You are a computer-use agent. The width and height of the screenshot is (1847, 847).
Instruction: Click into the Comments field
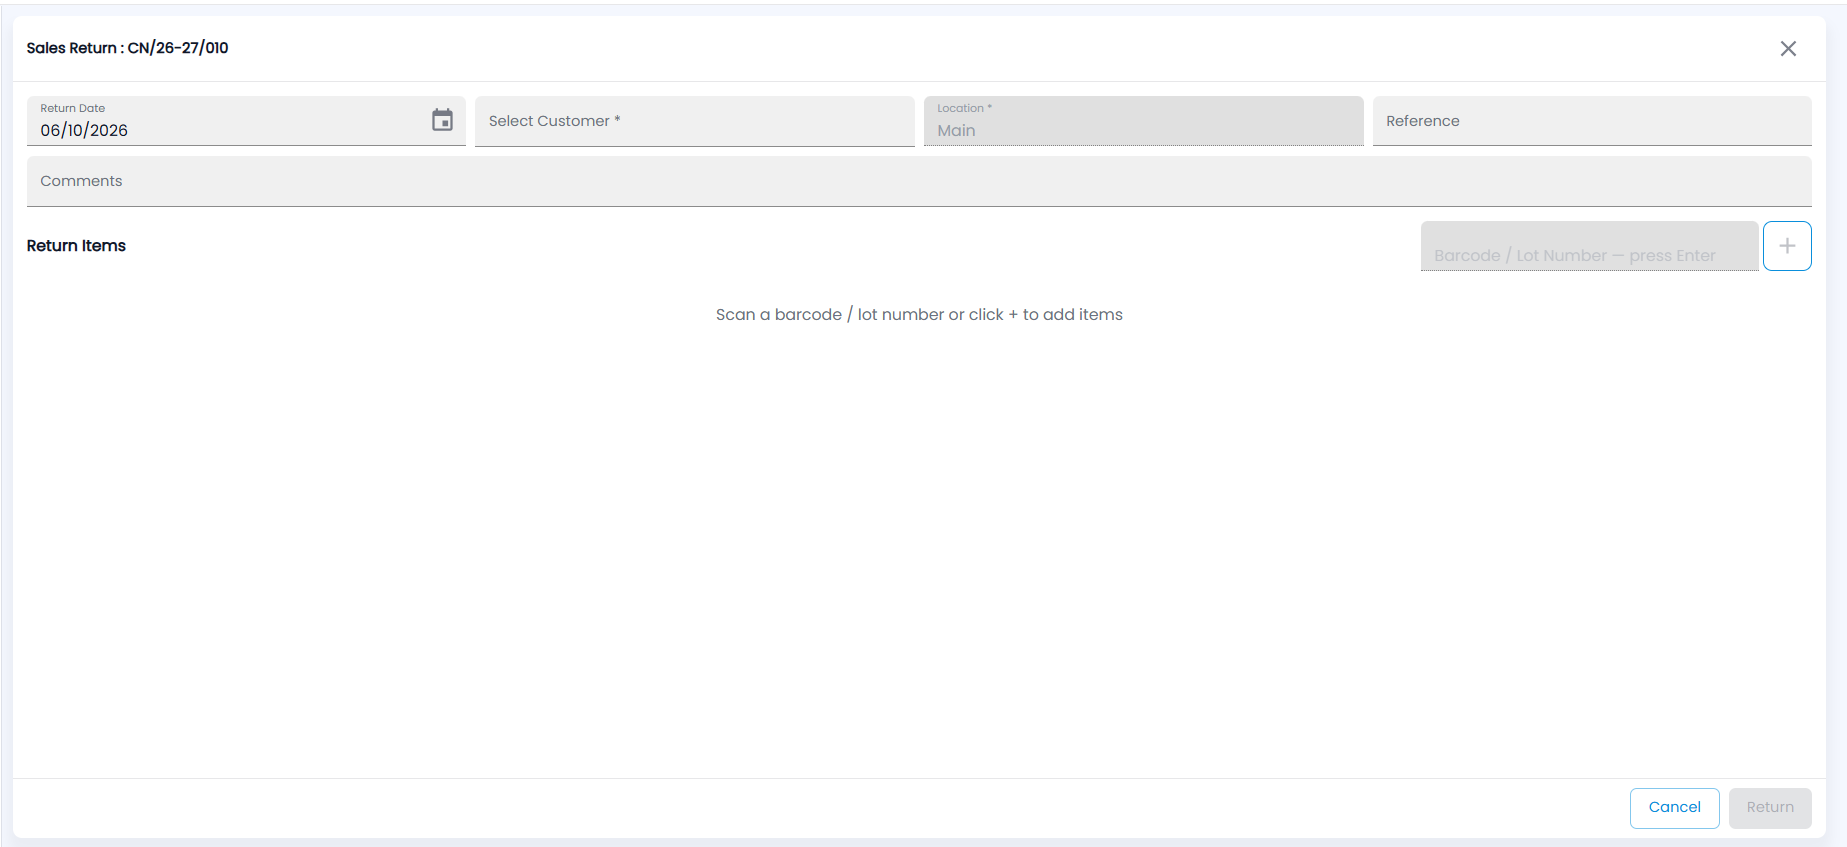[x=919, y=181]
